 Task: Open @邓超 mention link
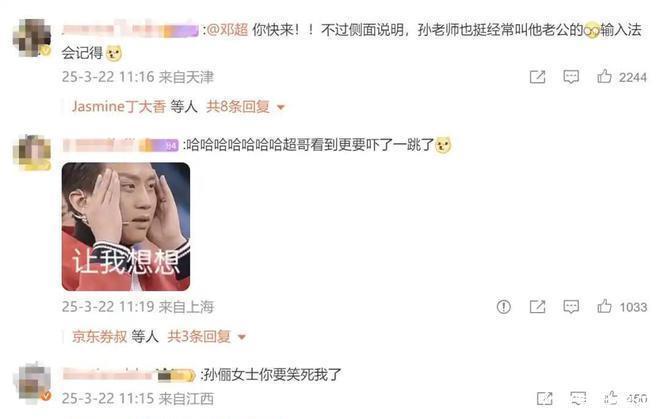coord(227,30)
